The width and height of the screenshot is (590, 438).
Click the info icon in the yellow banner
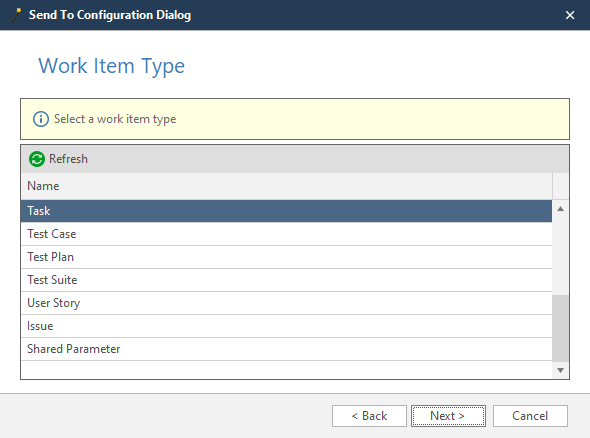pyautogui.click(x=41, y=119)
